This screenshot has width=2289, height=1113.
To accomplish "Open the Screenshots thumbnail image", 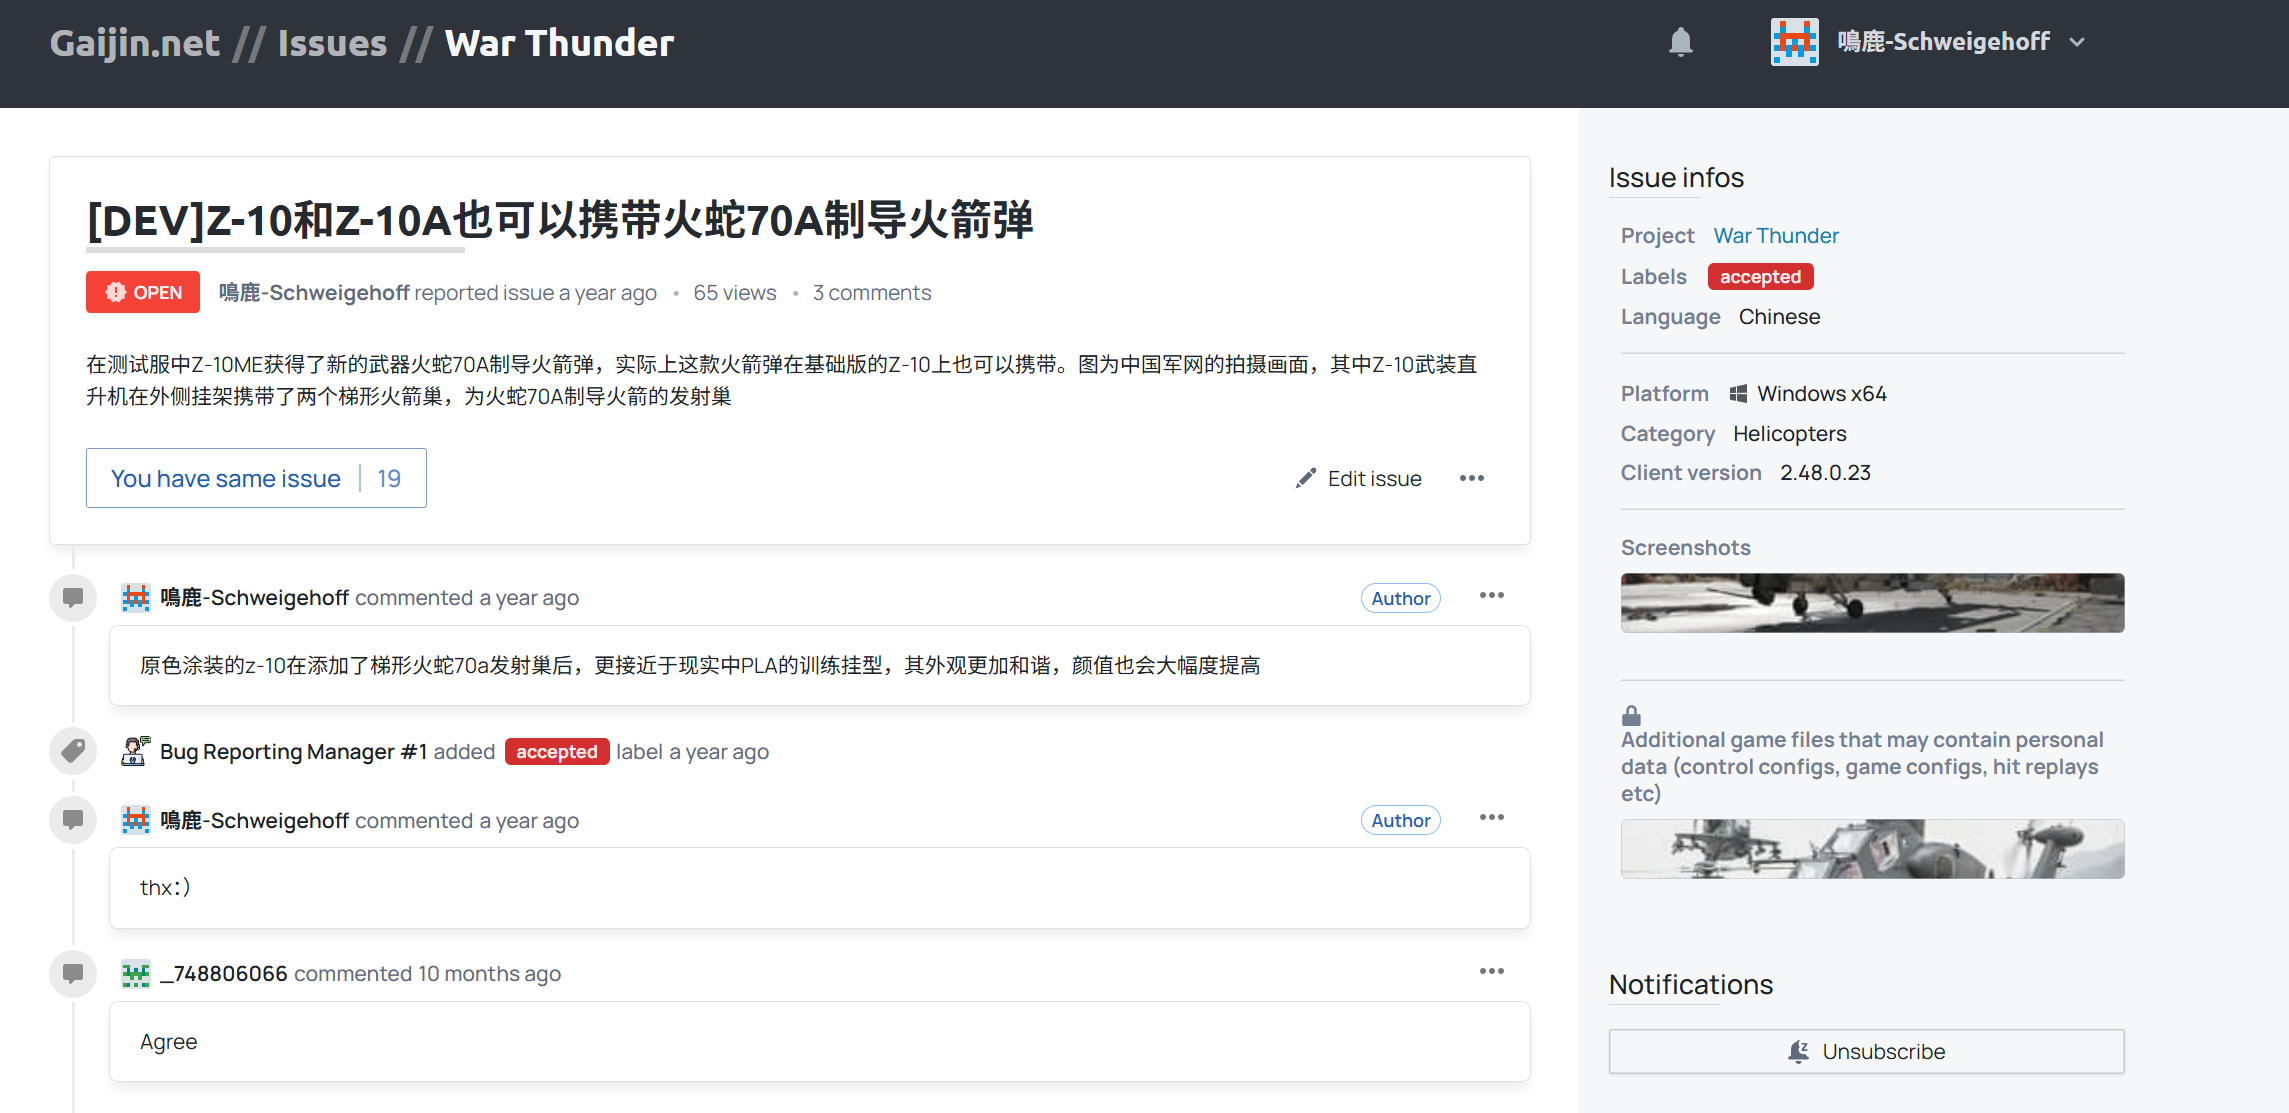I will (x=1872, y=602).
